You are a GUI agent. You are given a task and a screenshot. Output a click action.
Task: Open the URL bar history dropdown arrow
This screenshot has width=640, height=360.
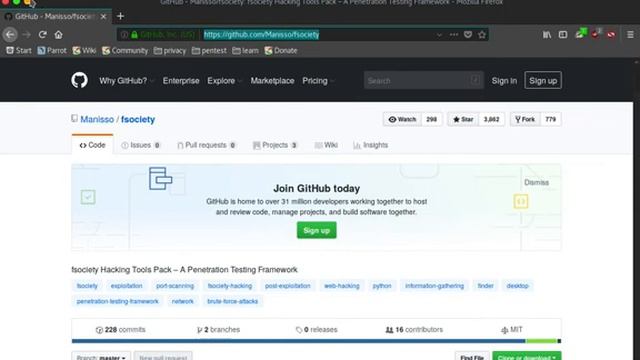point(439,35)
